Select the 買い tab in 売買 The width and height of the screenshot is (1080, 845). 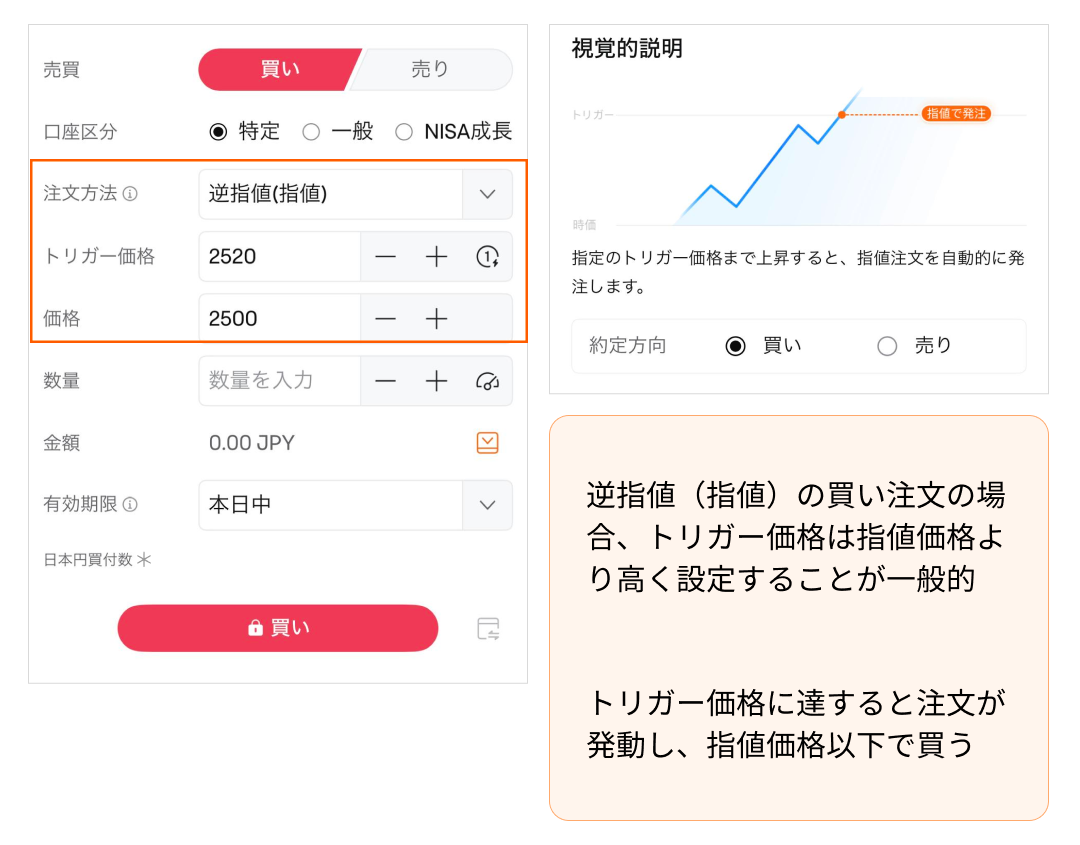click(278, 70)
